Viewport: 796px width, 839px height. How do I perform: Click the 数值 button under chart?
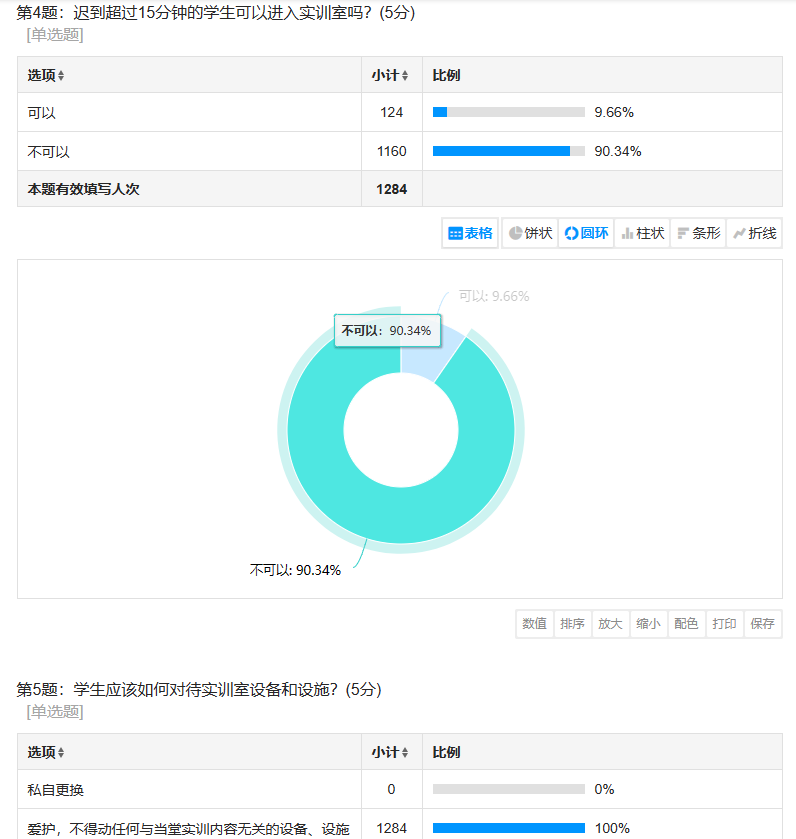coord(535,624)
